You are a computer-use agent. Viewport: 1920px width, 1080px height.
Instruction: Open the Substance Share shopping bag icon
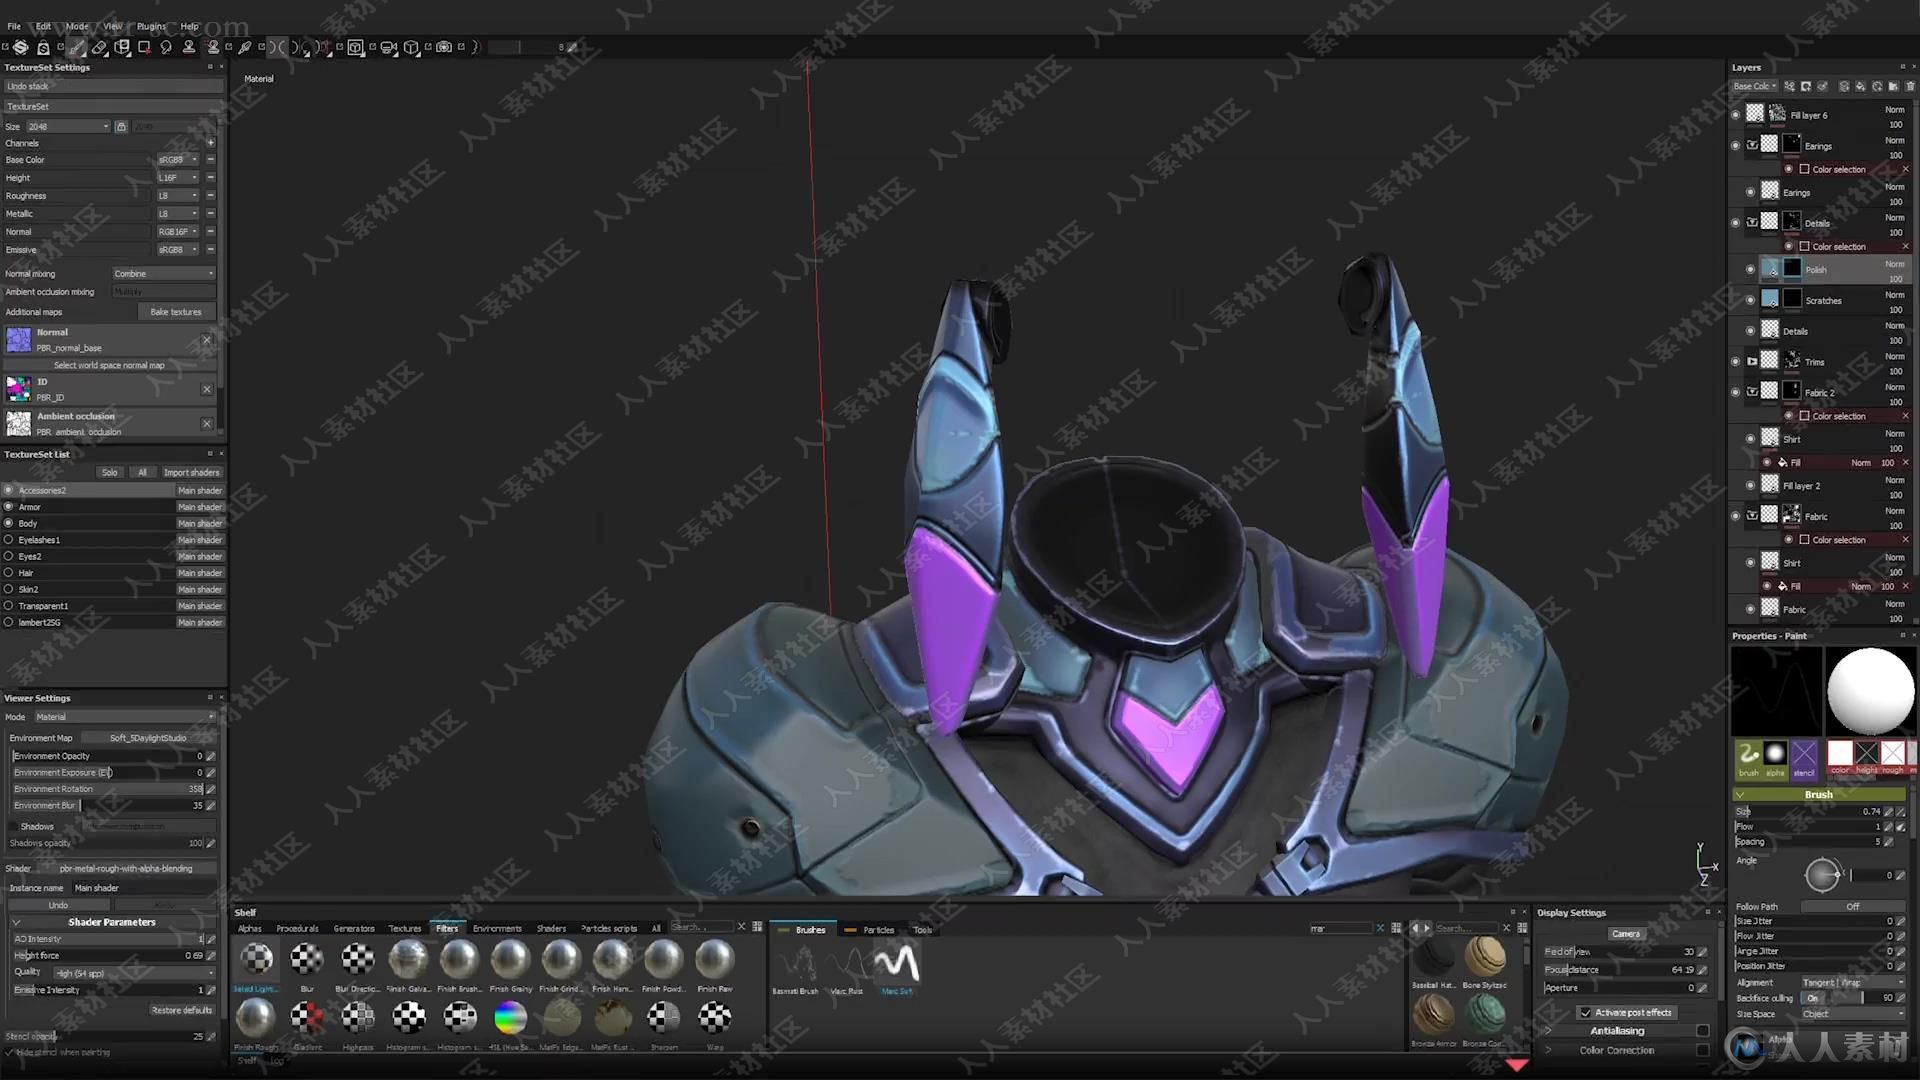pos(44,47)
